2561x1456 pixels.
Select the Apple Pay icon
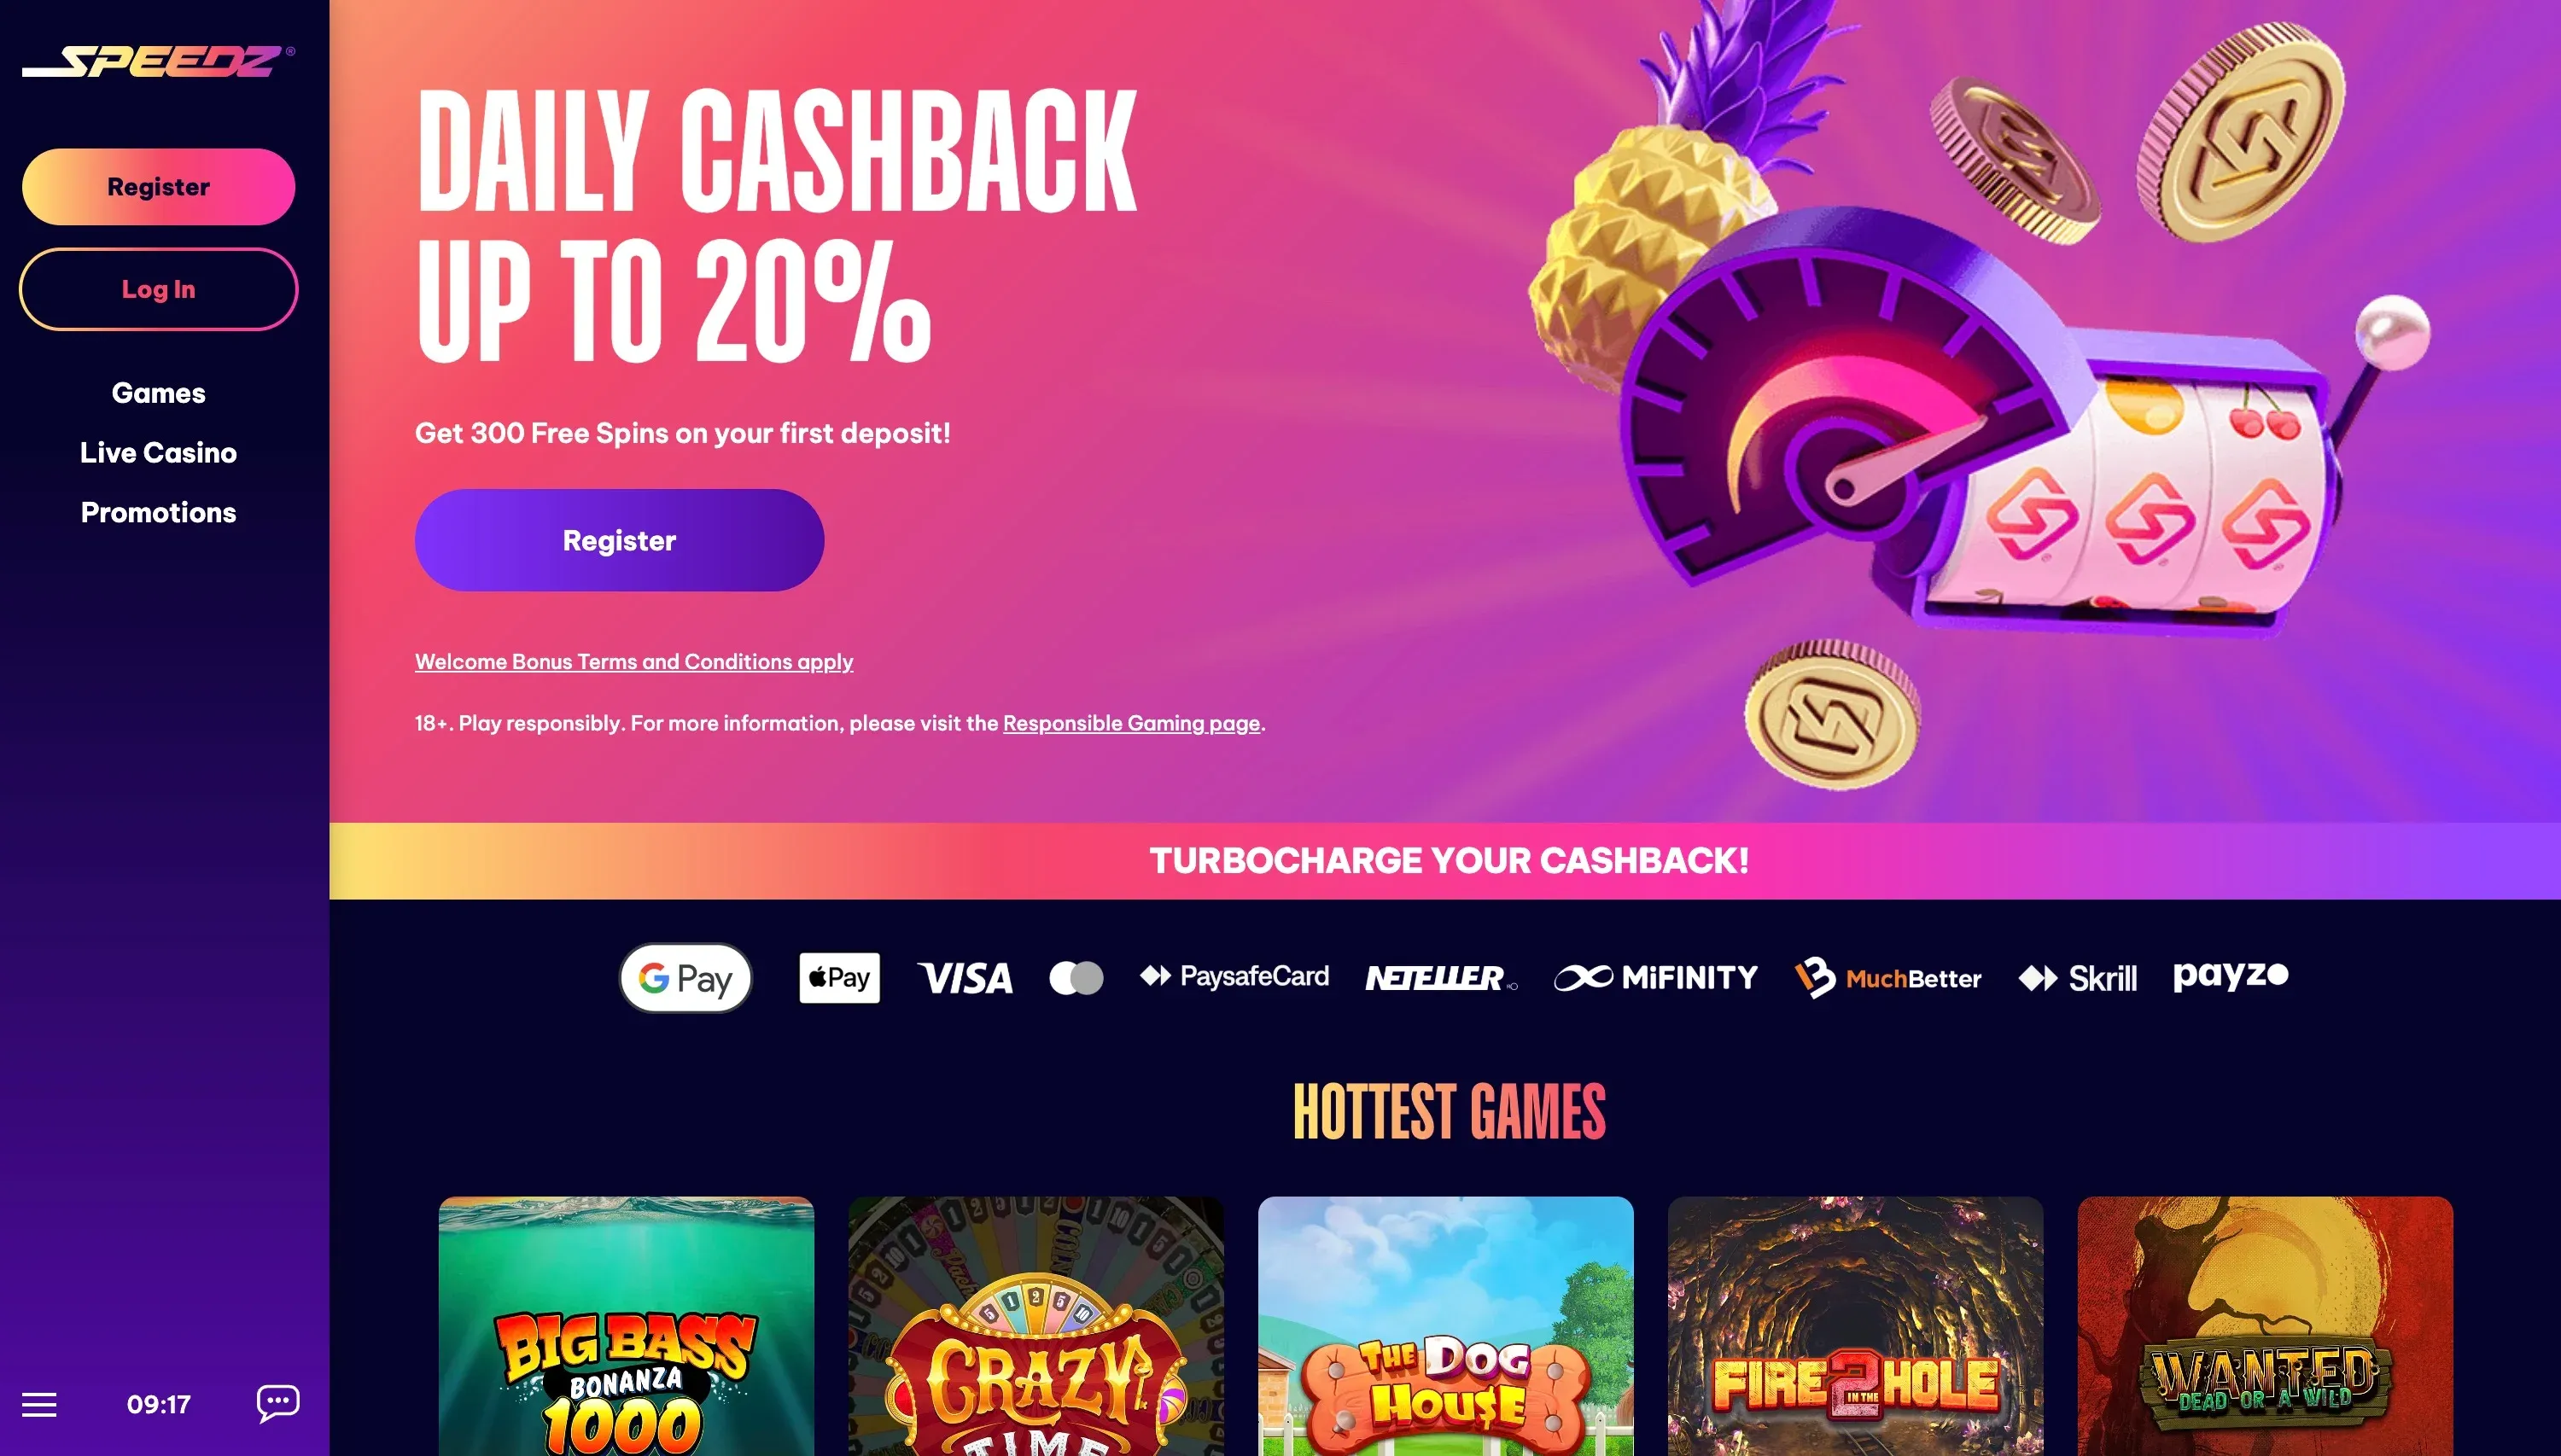(x=839, y=978)
